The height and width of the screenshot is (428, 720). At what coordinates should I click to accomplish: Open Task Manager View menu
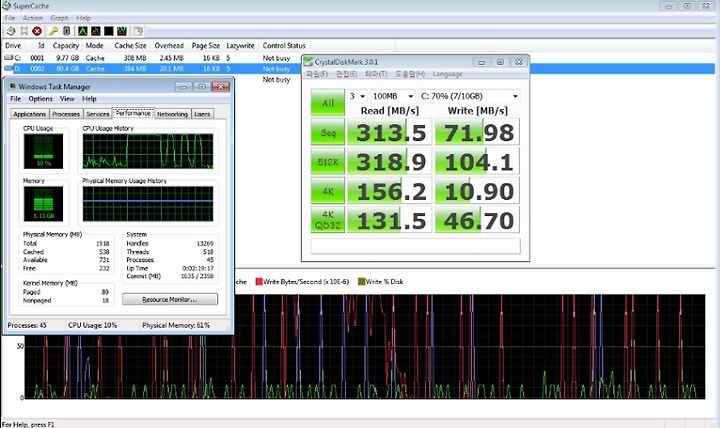67,99
